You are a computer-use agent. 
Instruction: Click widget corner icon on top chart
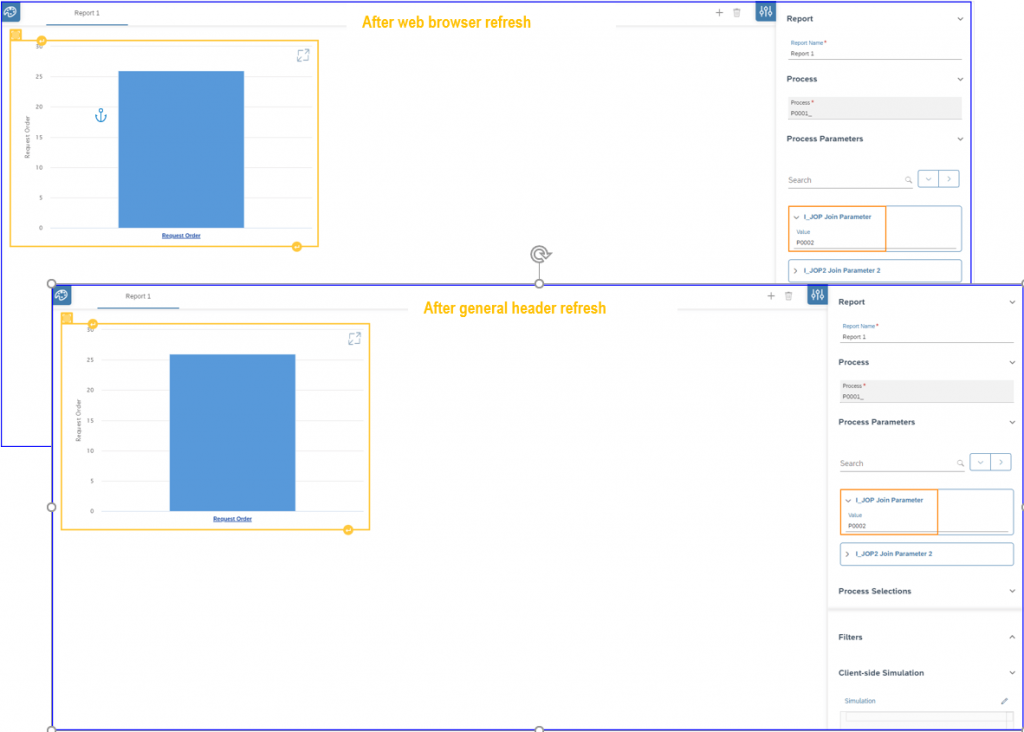(x=16, y=35)
